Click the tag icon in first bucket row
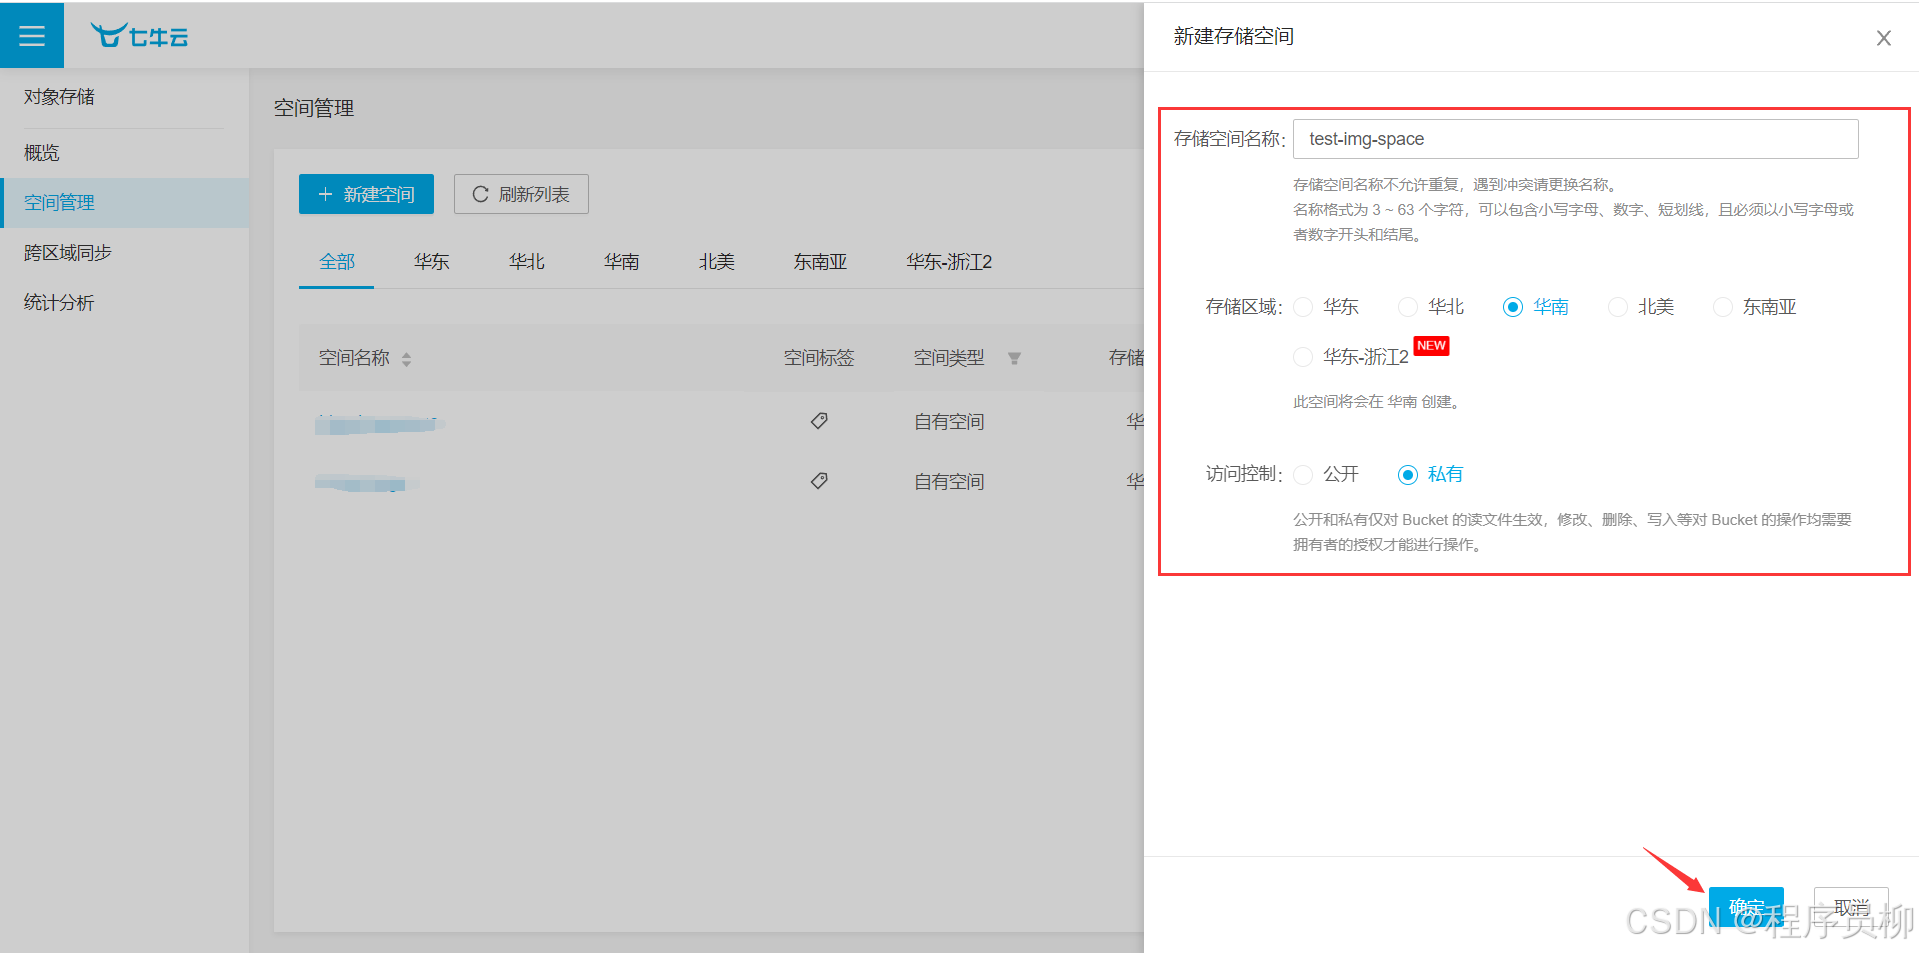This screenshot has width=1919, height=953. pos(819,421)
